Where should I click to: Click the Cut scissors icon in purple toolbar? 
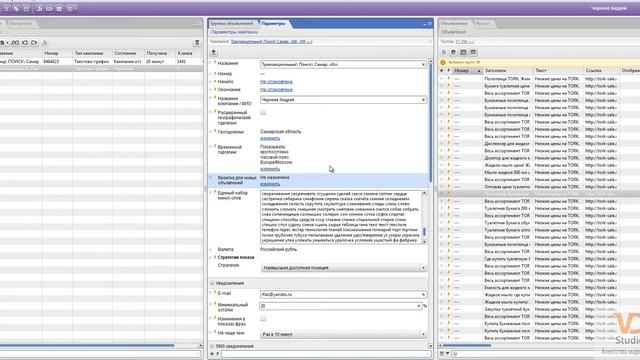click(x=6, y=9)
